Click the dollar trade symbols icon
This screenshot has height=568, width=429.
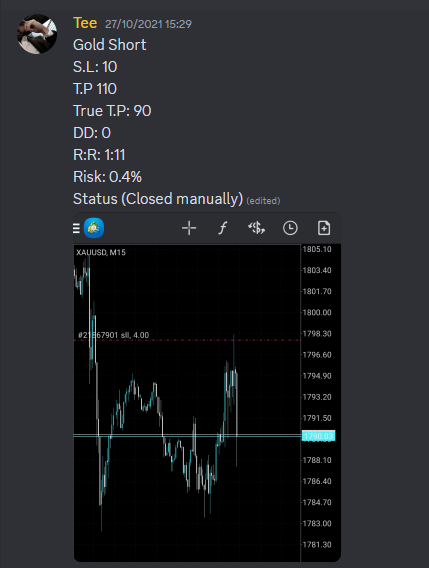point(256,228)
